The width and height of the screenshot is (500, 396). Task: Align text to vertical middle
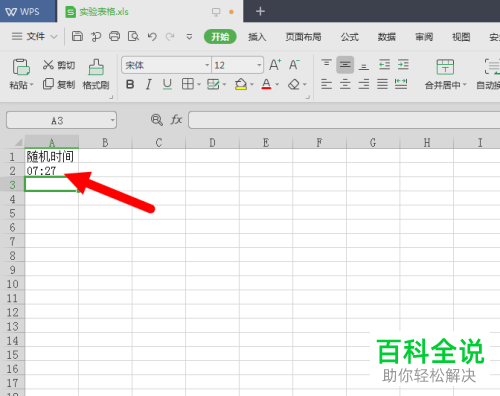click(345, 64)
